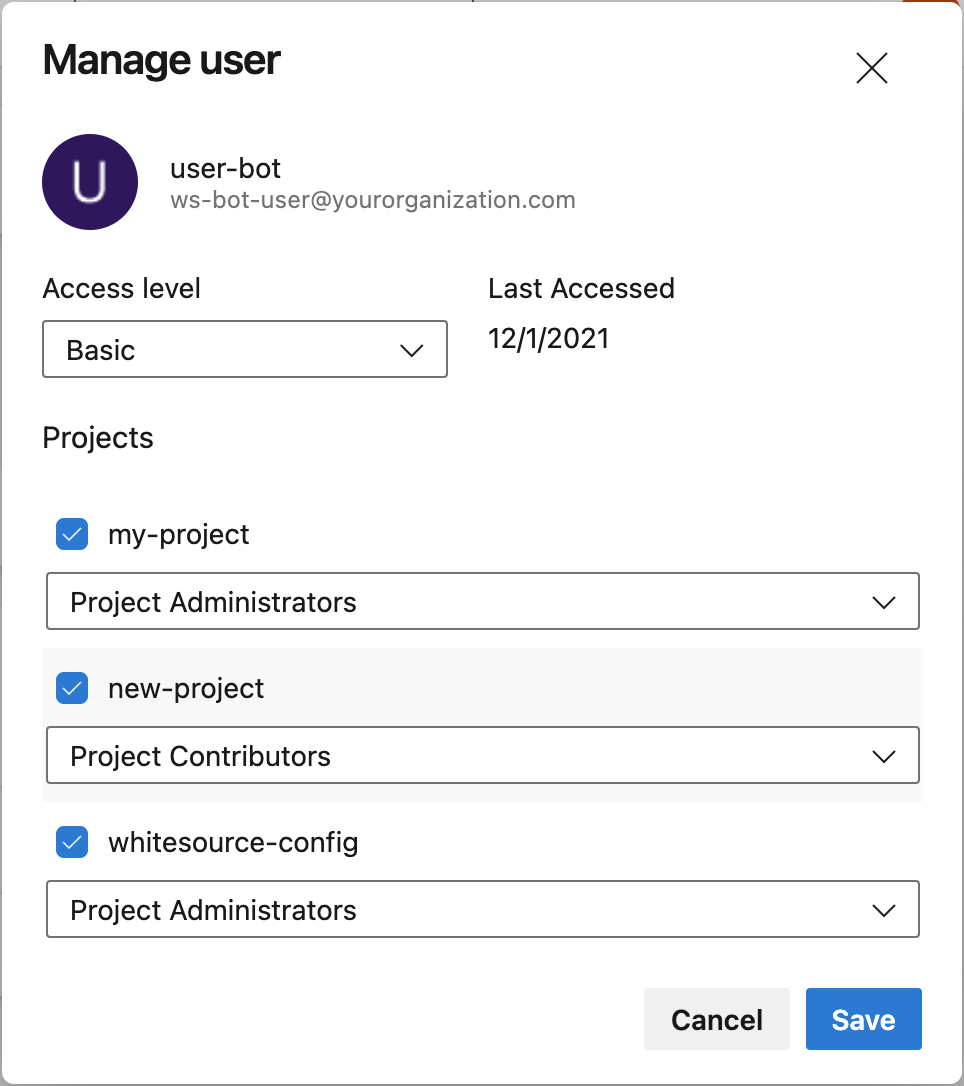Uncheck the my-project checkbox

(72, 535)
